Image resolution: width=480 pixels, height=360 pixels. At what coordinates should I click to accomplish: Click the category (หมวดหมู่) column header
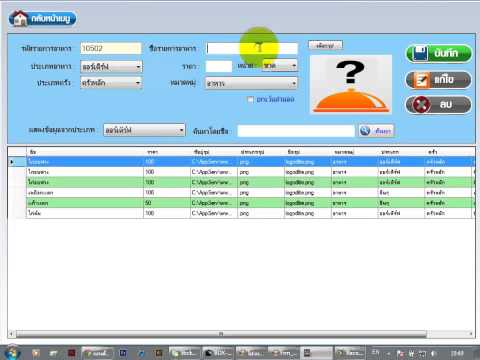pyautogui.click(x=355, y=152)
